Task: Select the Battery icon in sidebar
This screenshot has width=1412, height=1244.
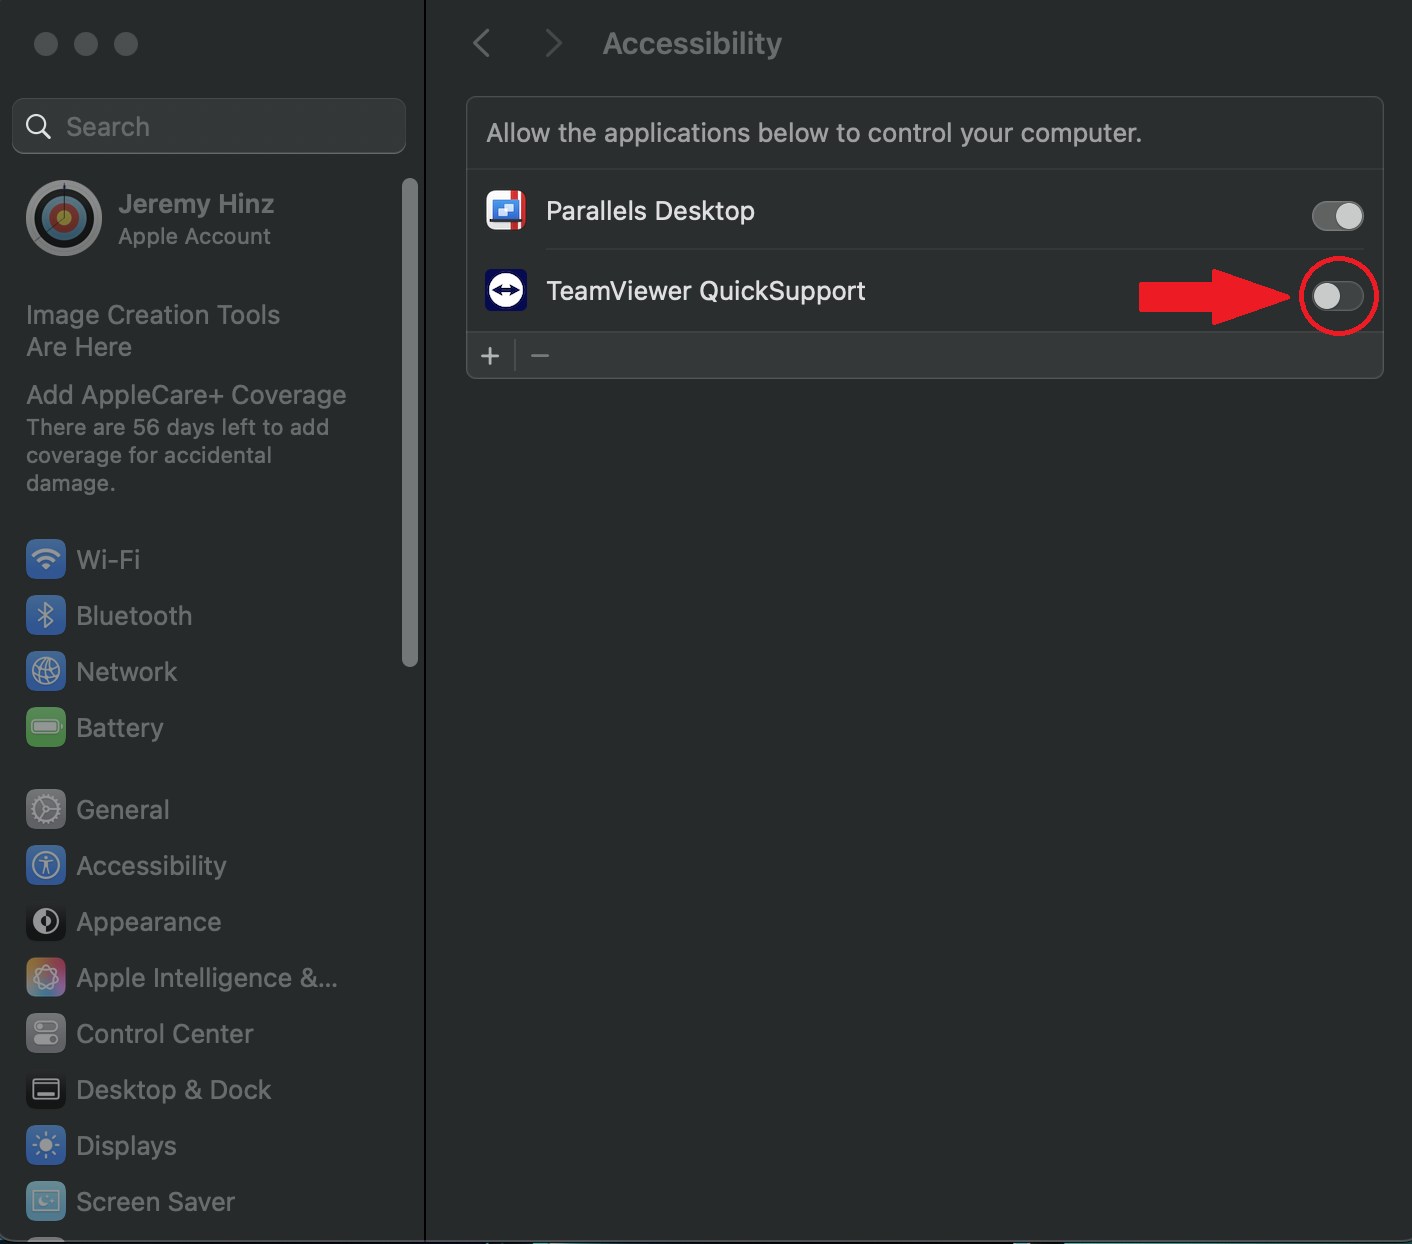Action: [46, 727]
